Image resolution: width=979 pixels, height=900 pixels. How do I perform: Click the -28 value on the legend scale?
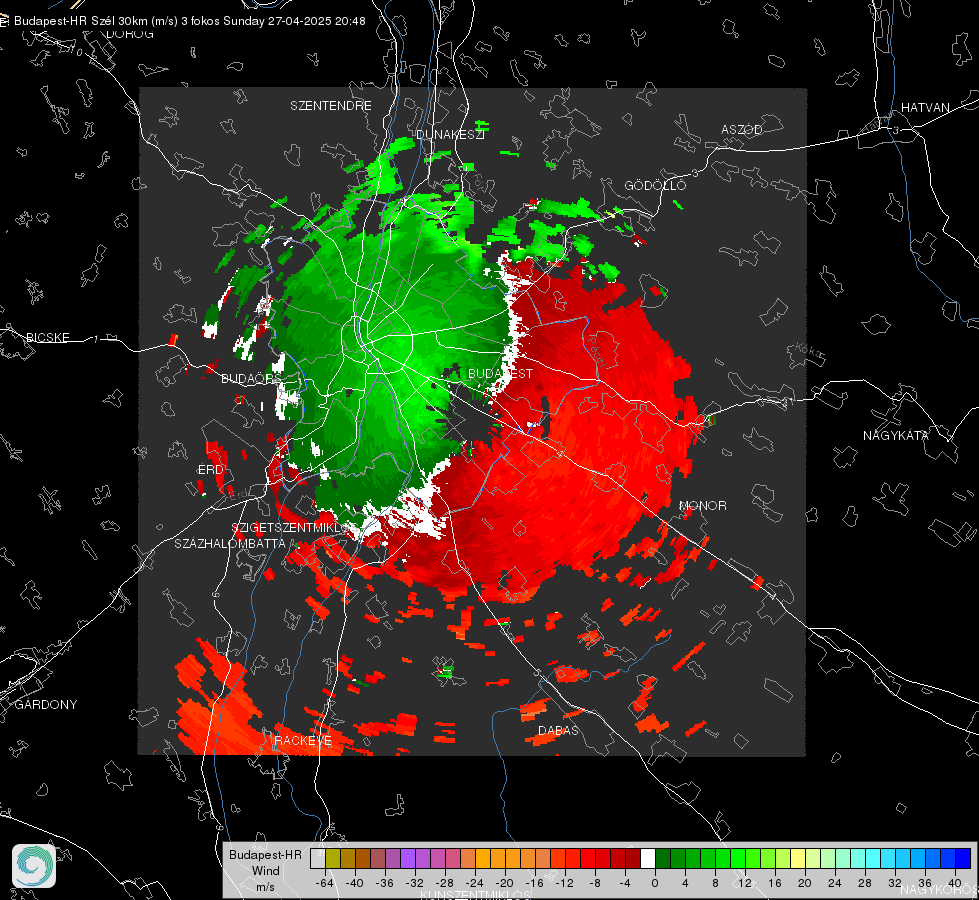pyautogui.click(x=445, y=883)
